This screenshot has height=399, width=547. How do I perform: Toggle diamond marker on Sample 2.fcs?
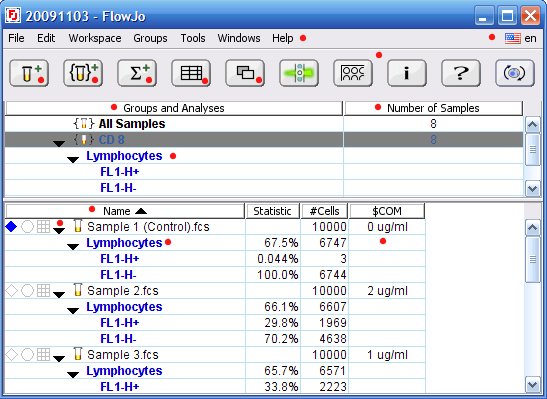coord(12,291)
